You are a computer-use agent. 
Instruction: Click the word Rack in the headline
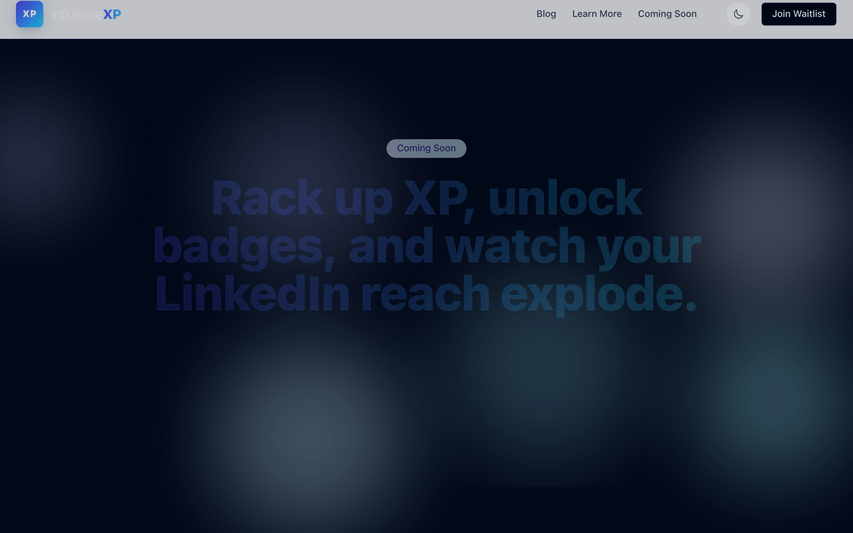[267, 198]
